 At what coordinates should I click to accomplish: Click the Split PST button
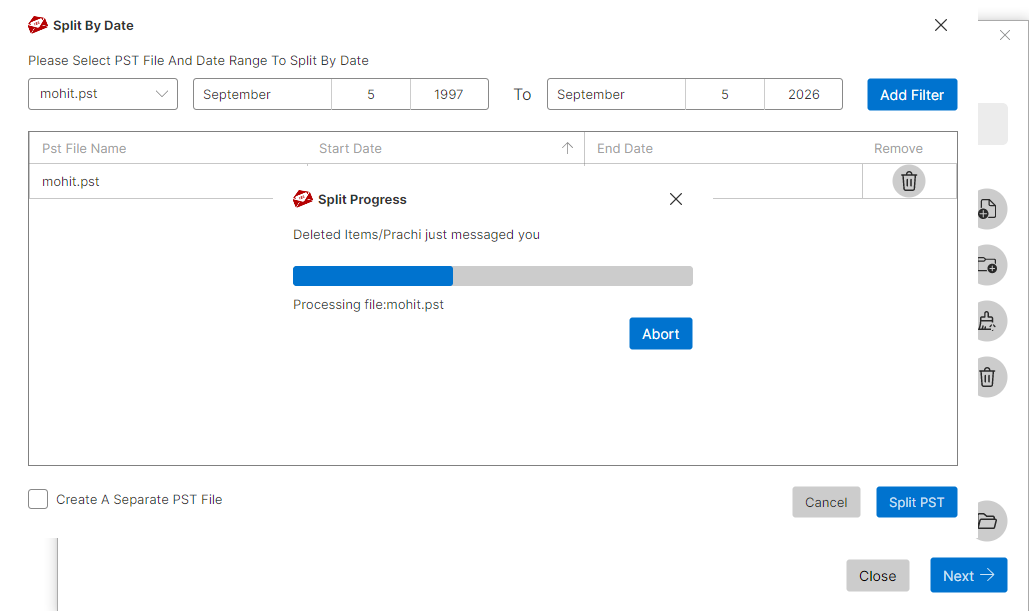tap(917, 502)
